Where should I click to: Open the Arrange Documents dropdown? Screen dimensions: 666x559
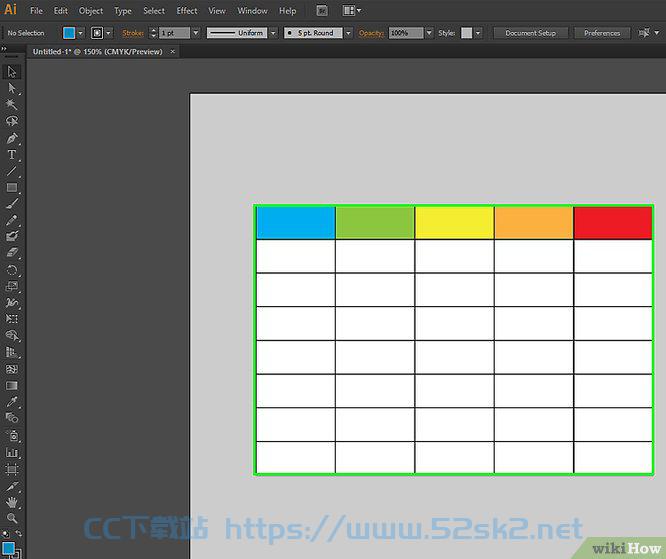tap(352, 11)
